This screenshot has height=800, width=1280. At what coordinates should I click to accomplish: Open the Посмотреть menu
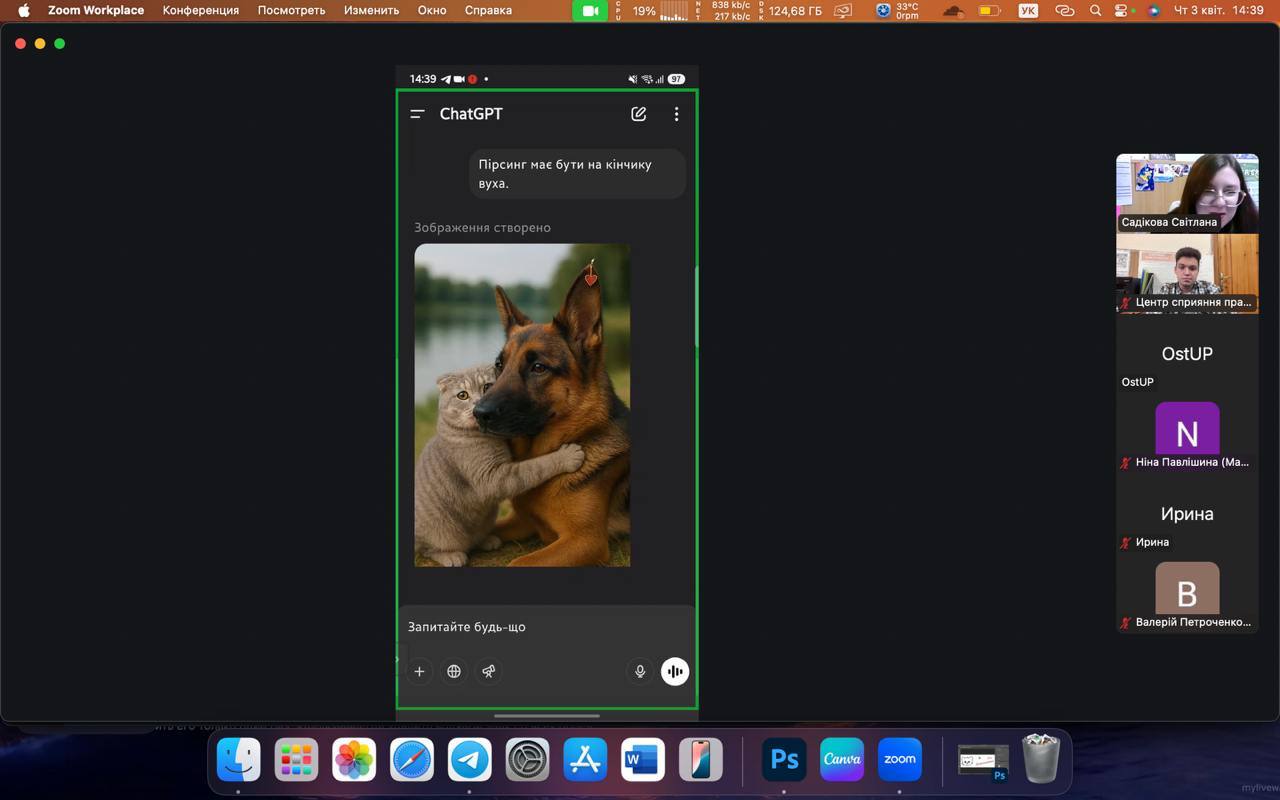[x=291, y=11]
